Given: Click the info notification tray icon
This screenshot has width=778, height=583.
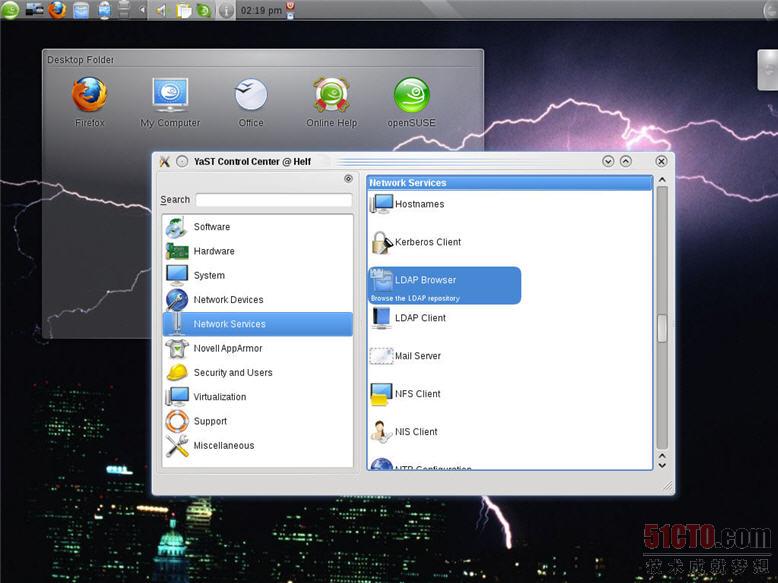Looking at the screenshot, I should 226,10.
